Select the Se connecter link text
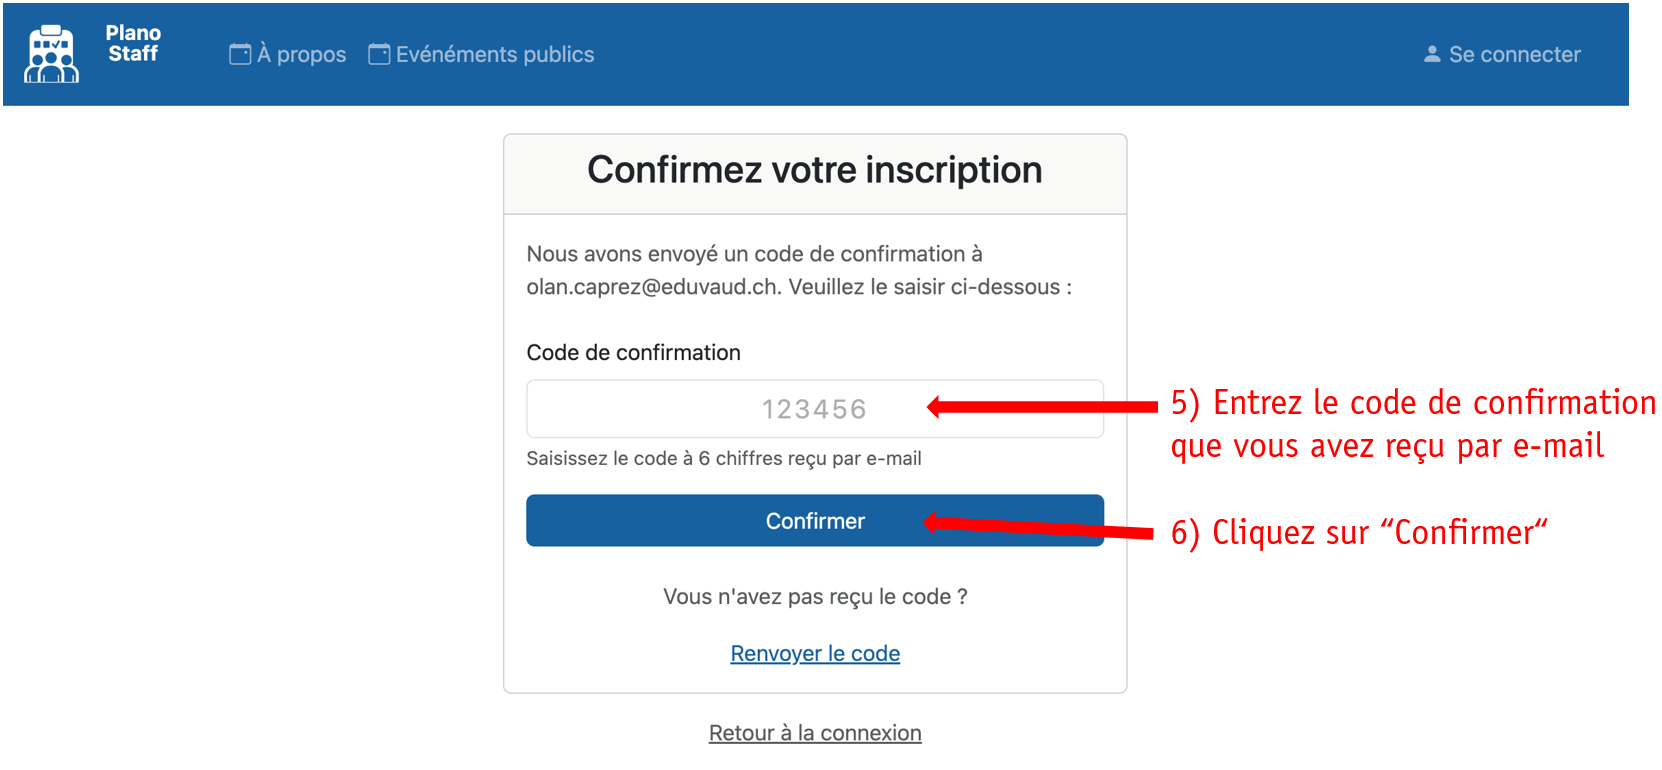Screen dimensions: 1662x770 coord(1514,55)
